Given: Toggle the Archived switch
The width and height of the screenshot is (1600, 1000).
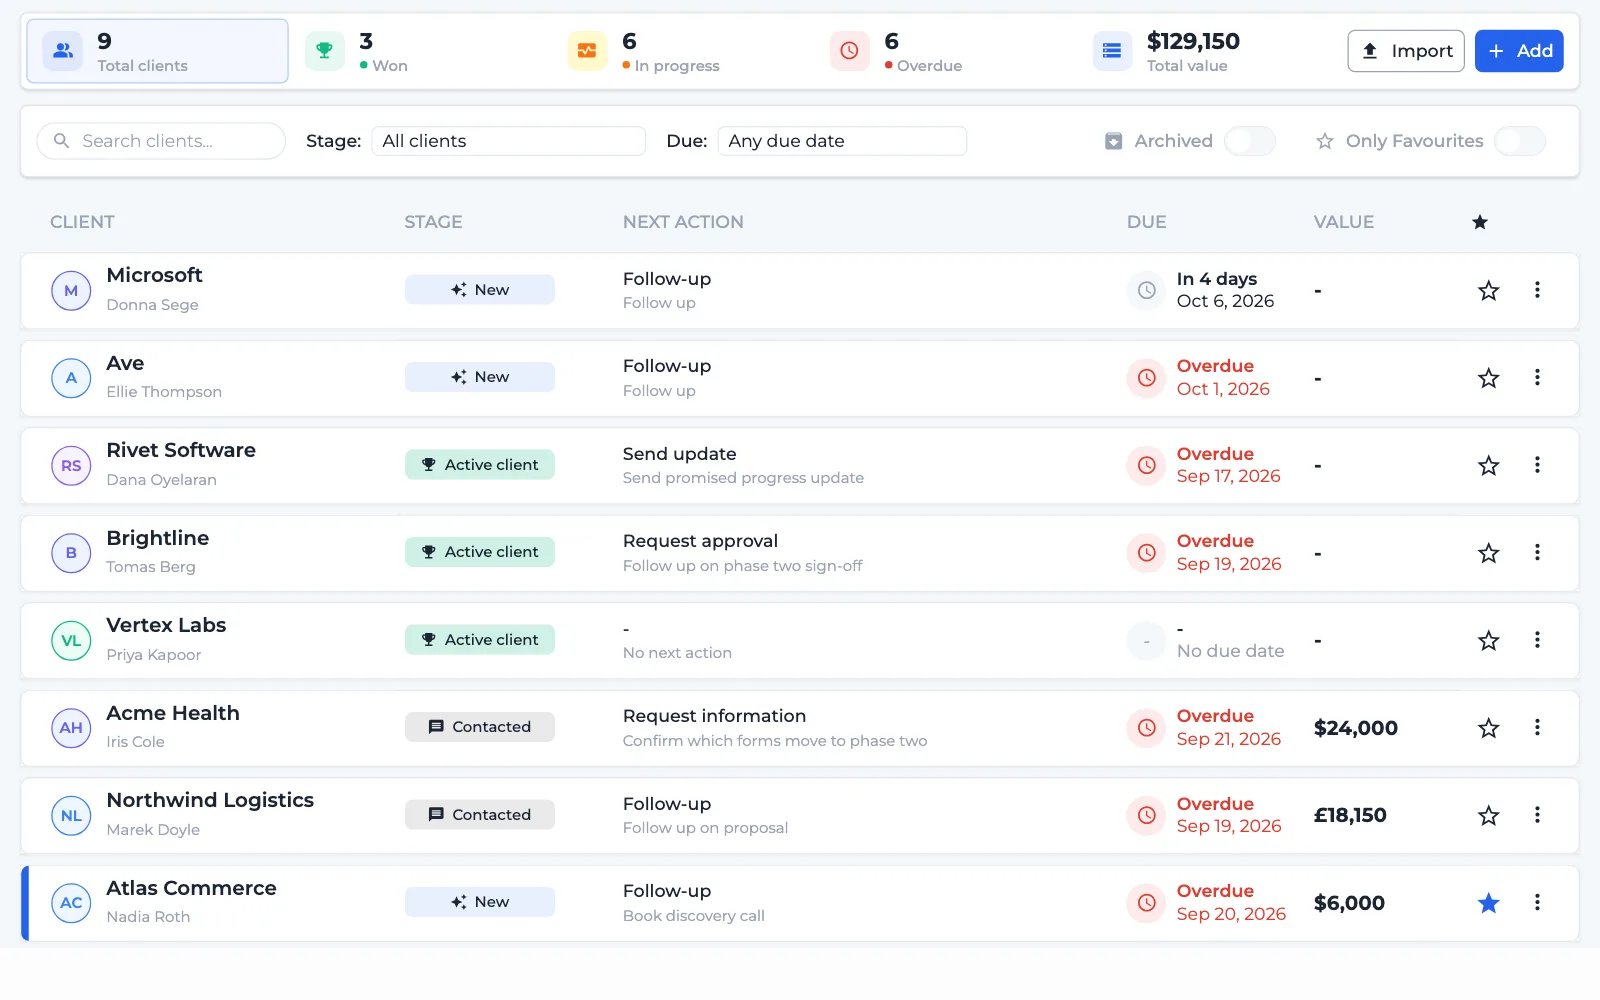Looking at the screenshot, I should pos(1250,141).
